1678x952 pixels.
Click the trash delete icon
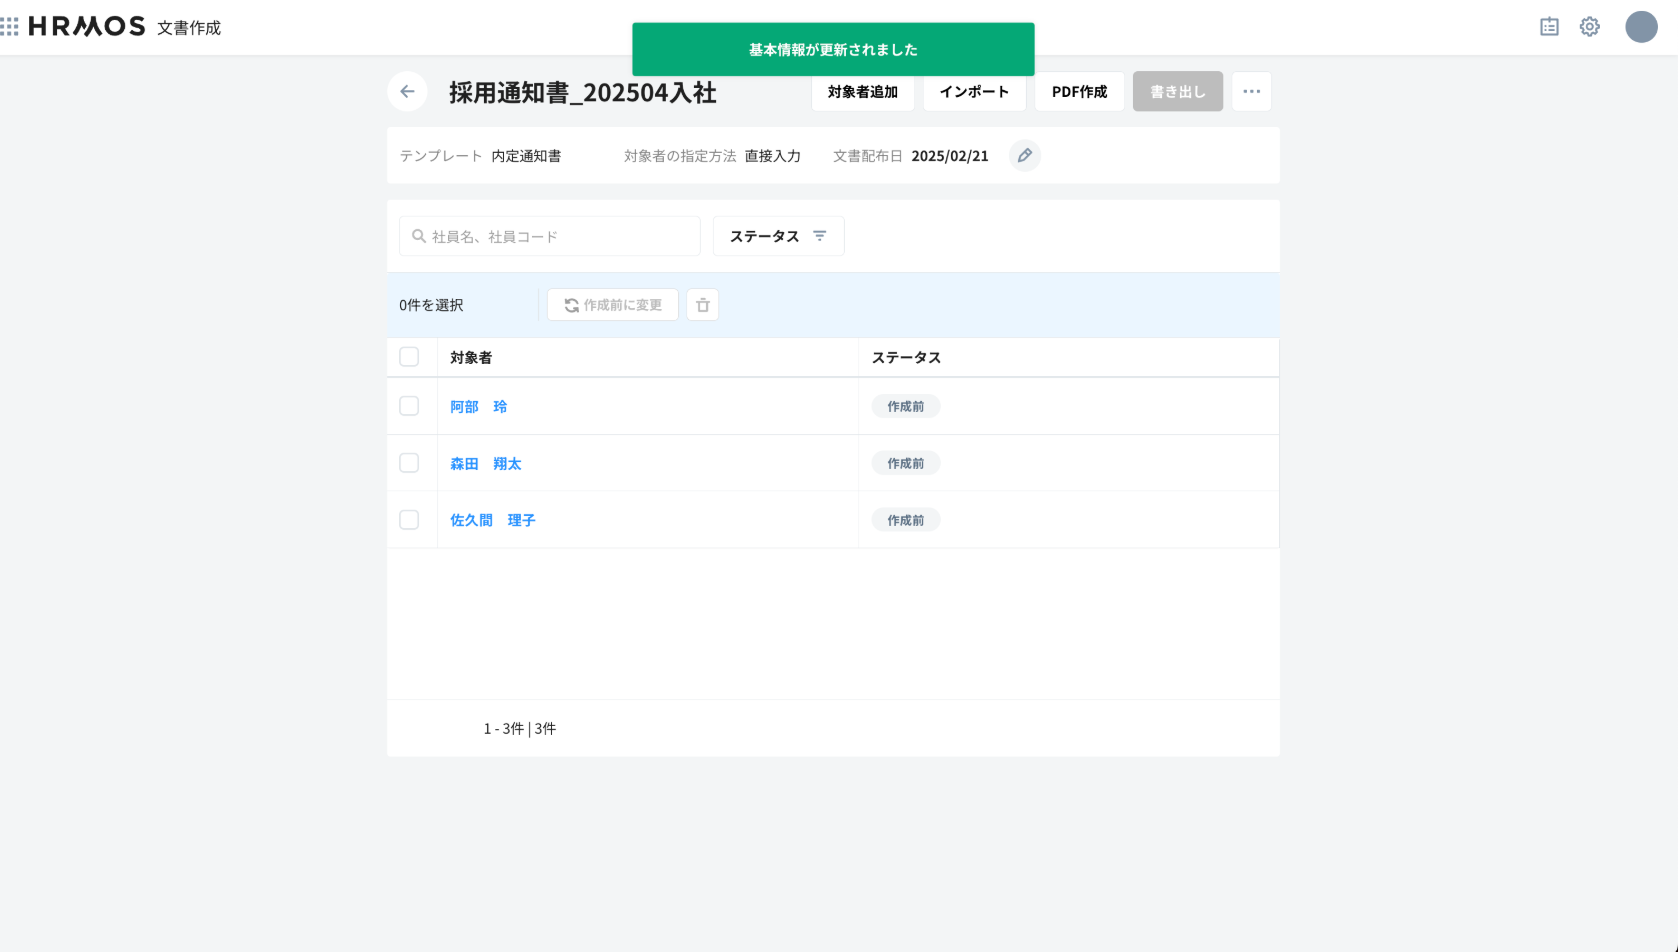(x=703, y=305)
